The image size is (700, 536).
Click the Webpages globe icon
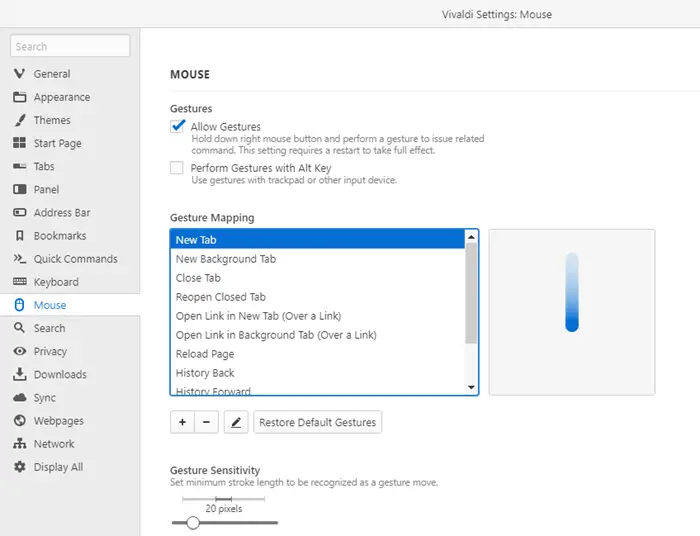coord(19,420)
